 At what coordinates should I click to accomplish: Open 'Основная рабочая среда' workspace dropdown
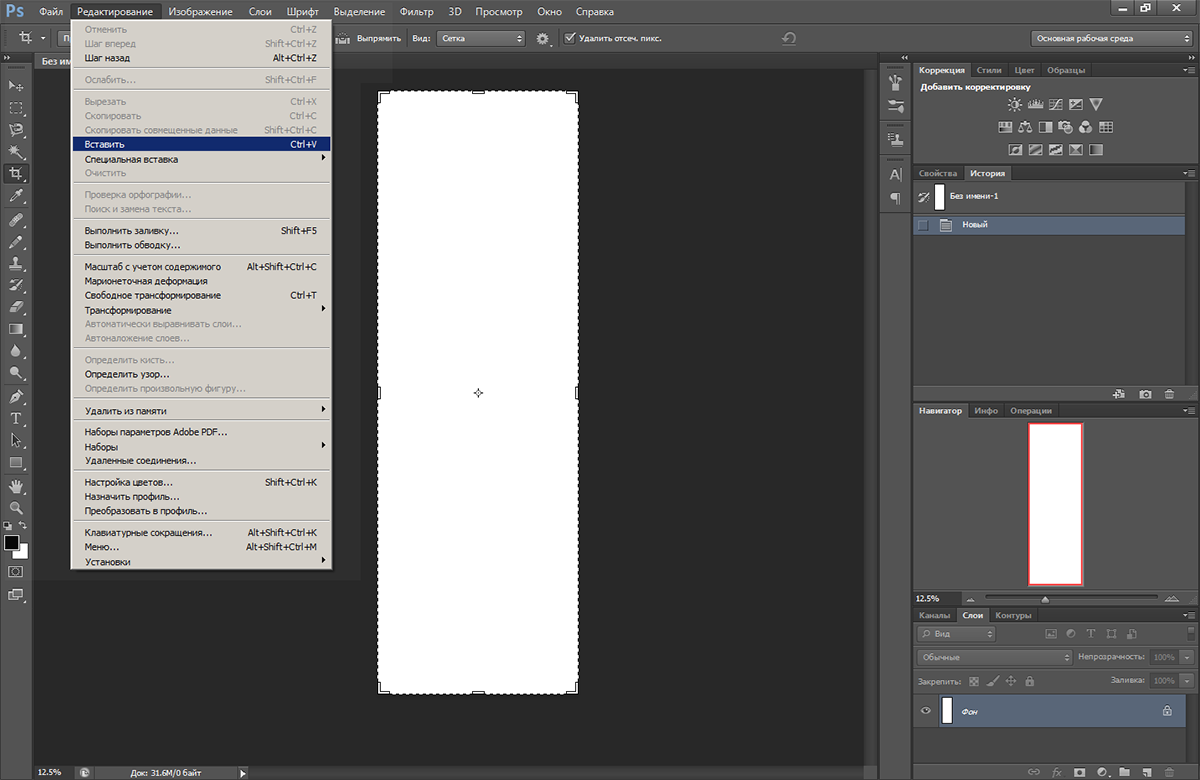pos(1111,39)
